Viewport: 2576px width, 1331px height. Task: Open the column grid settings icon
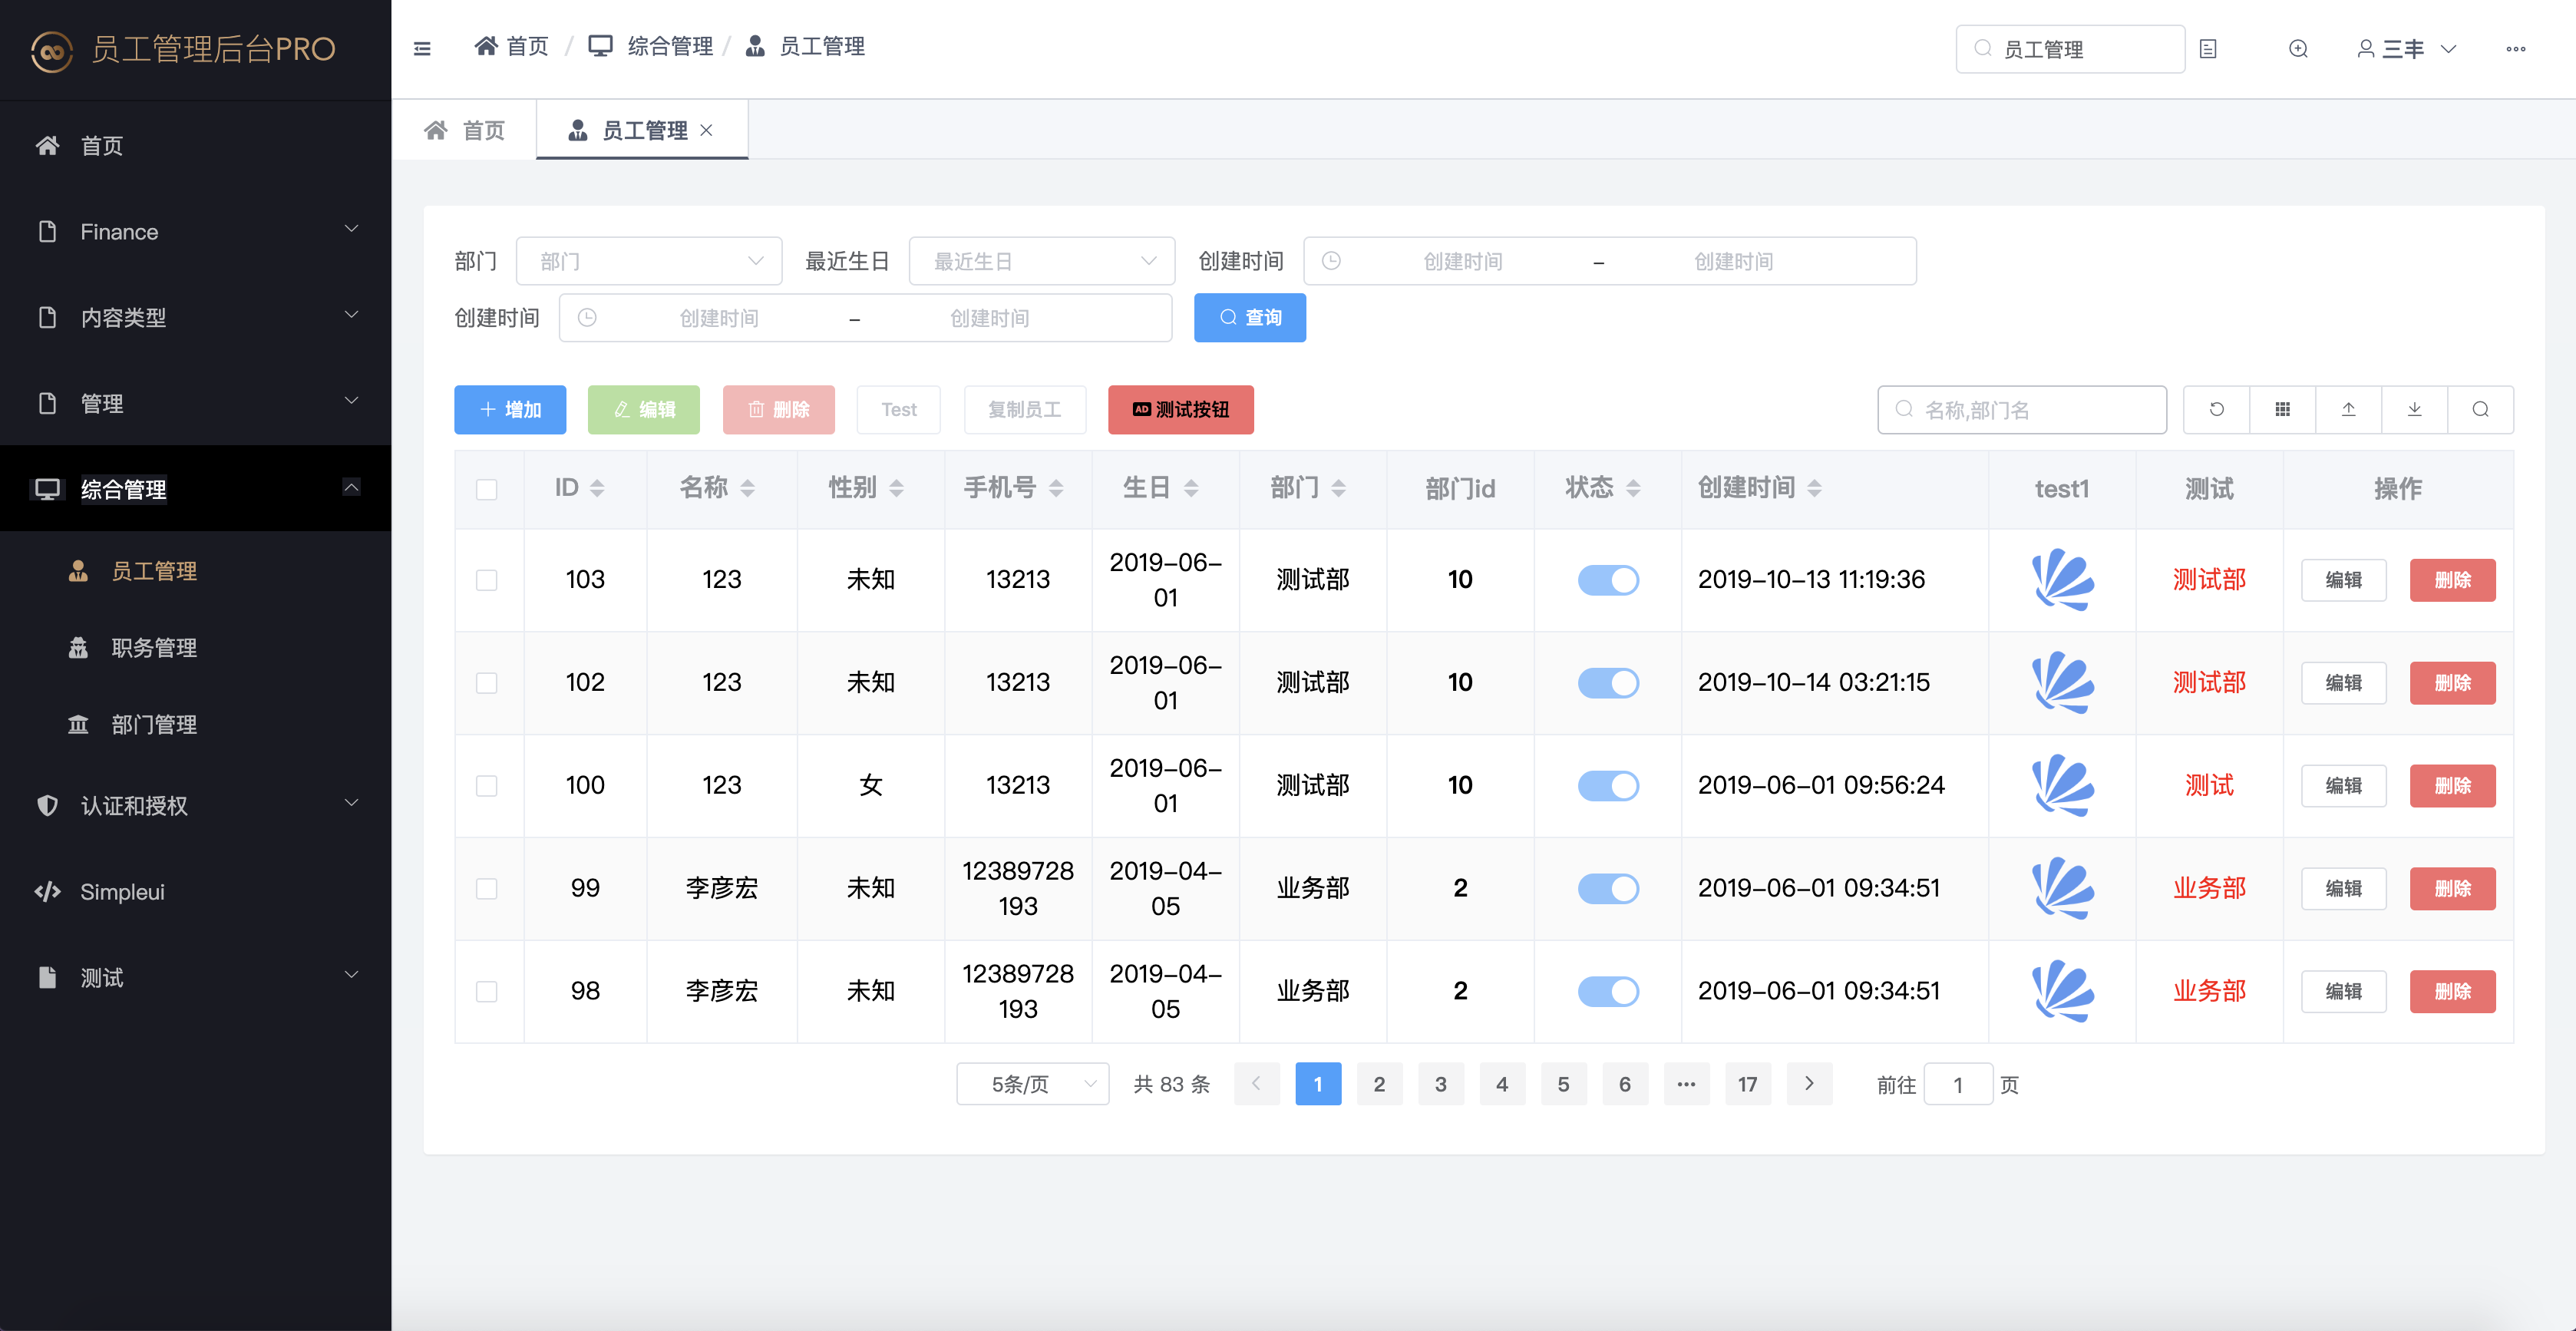(2282, 409)
